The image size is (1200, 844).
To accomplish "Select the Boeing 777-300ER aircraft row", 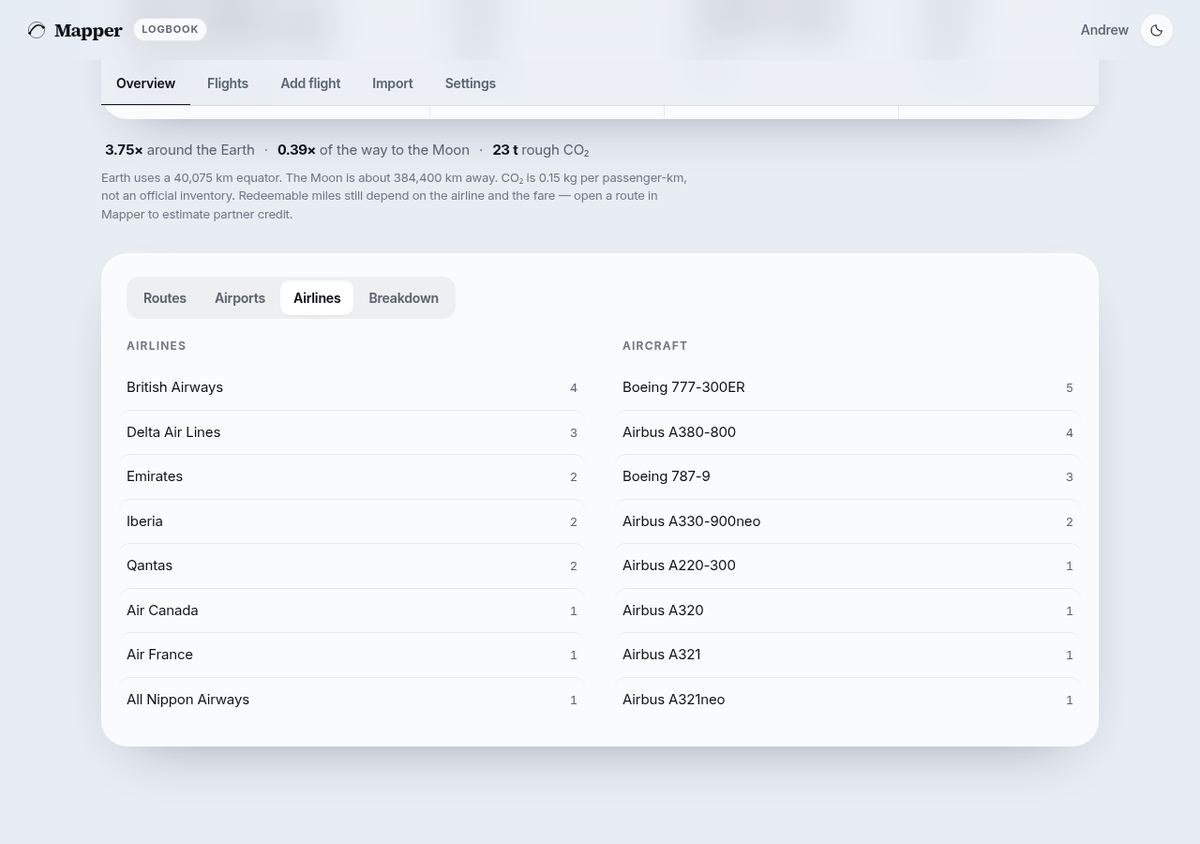I will point(848,388).
